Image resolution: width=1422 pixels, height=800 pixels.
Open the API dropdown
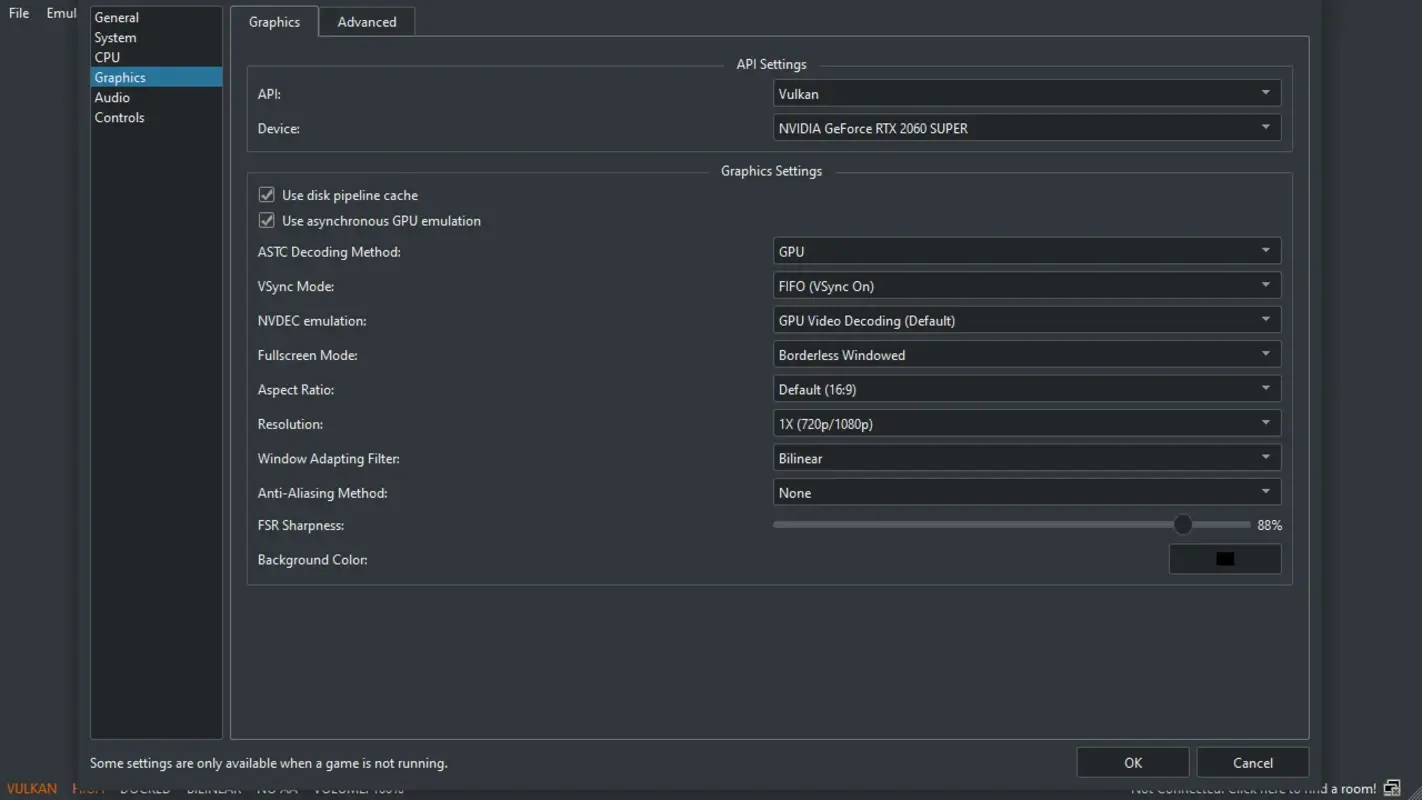click(1026, 92)
